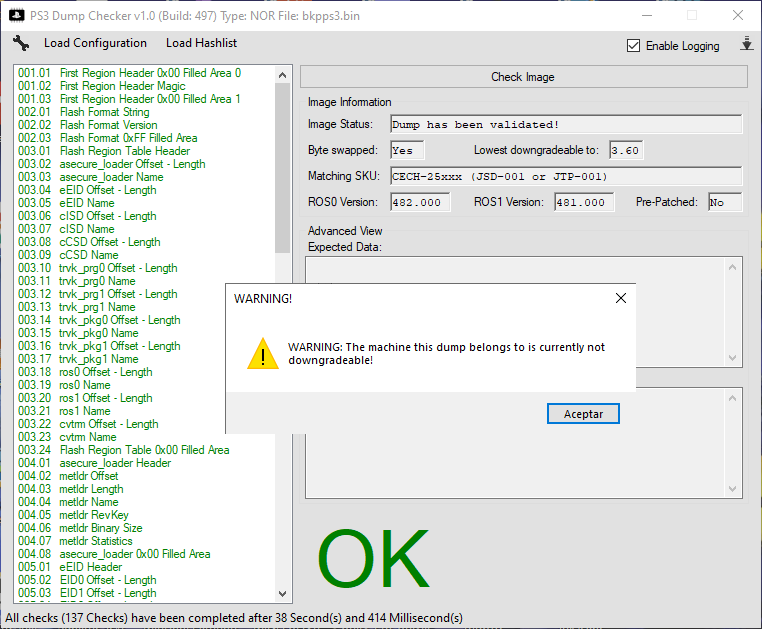Viewport: 762px width, 629px height.
Task: Select '004.05 metldr RevKey' row
Action: (73, 515)
